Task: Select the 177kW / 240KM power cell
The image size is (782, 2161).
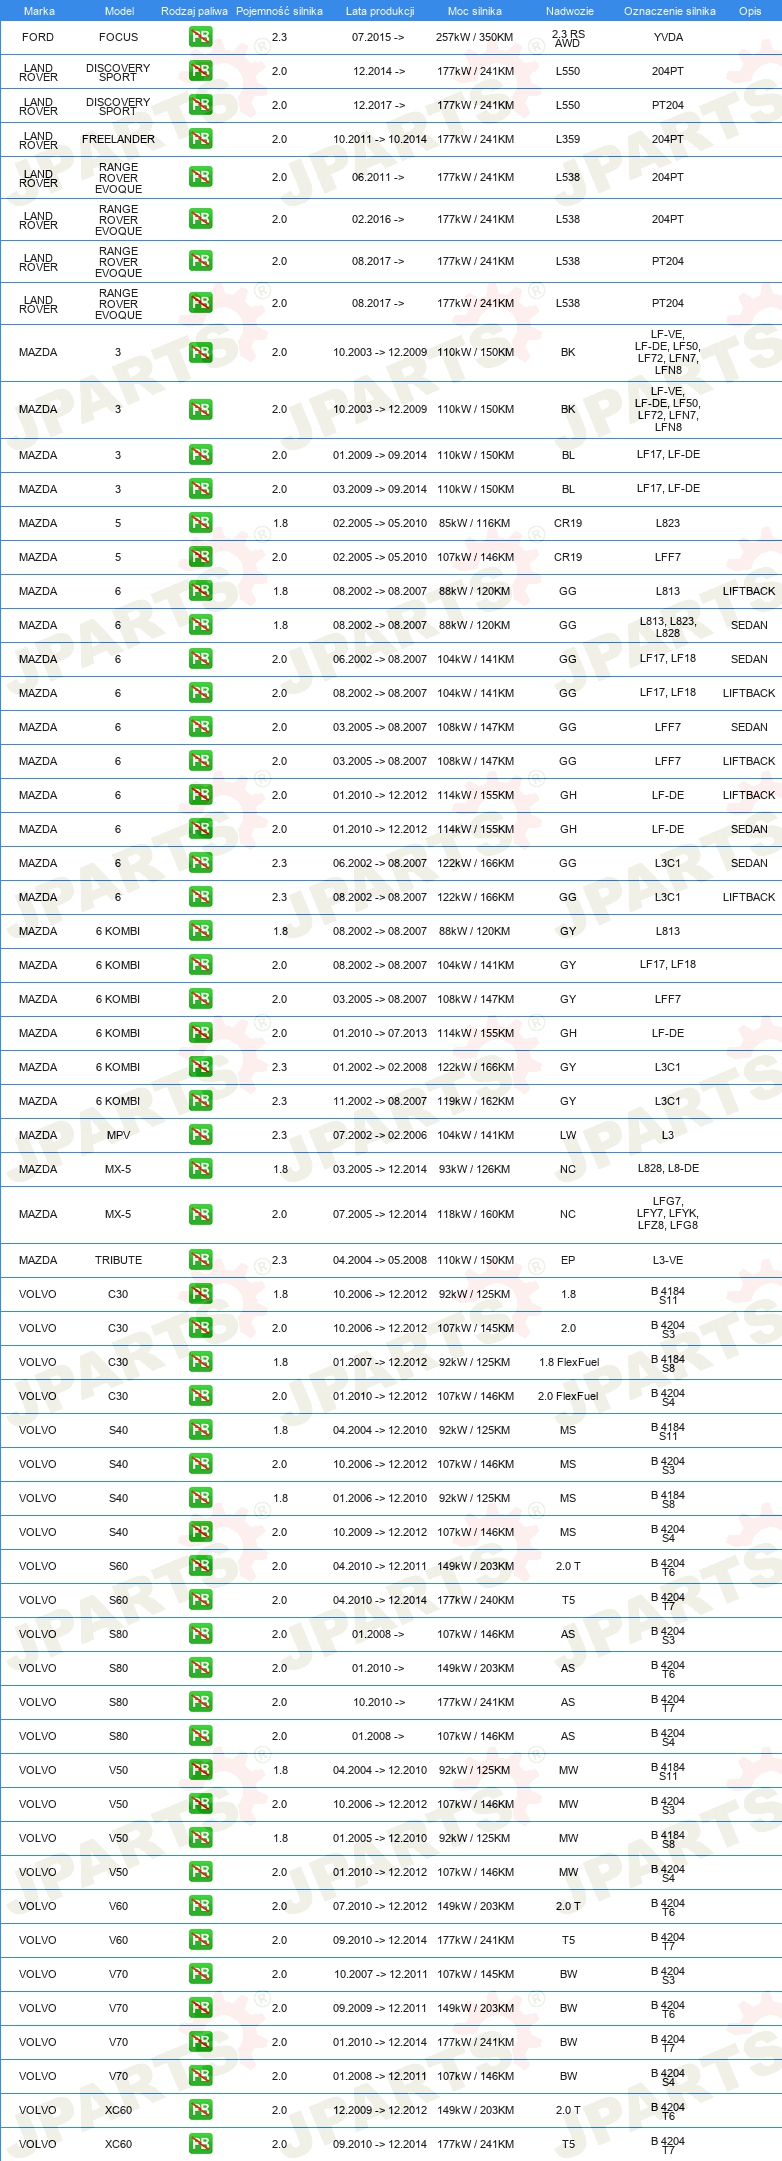Action: click(475, 1600)
